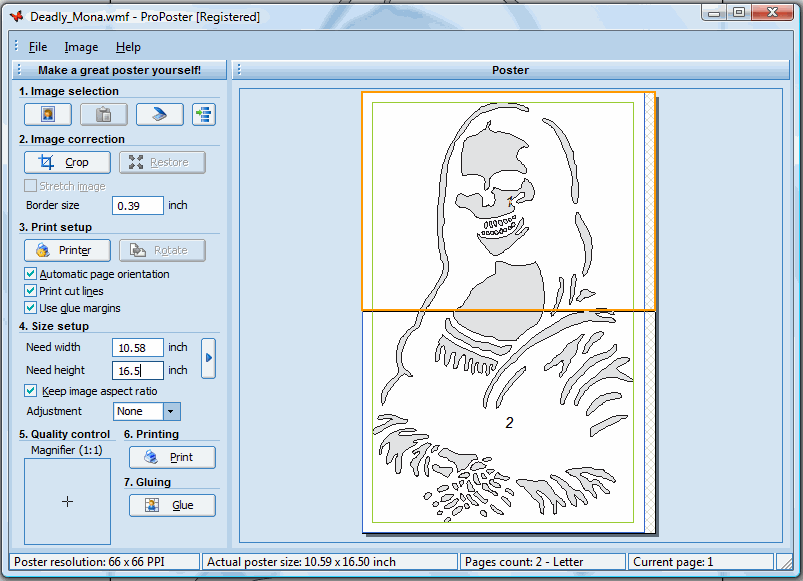
Task: Click the 'Need width' label
Action: point(53,347)
